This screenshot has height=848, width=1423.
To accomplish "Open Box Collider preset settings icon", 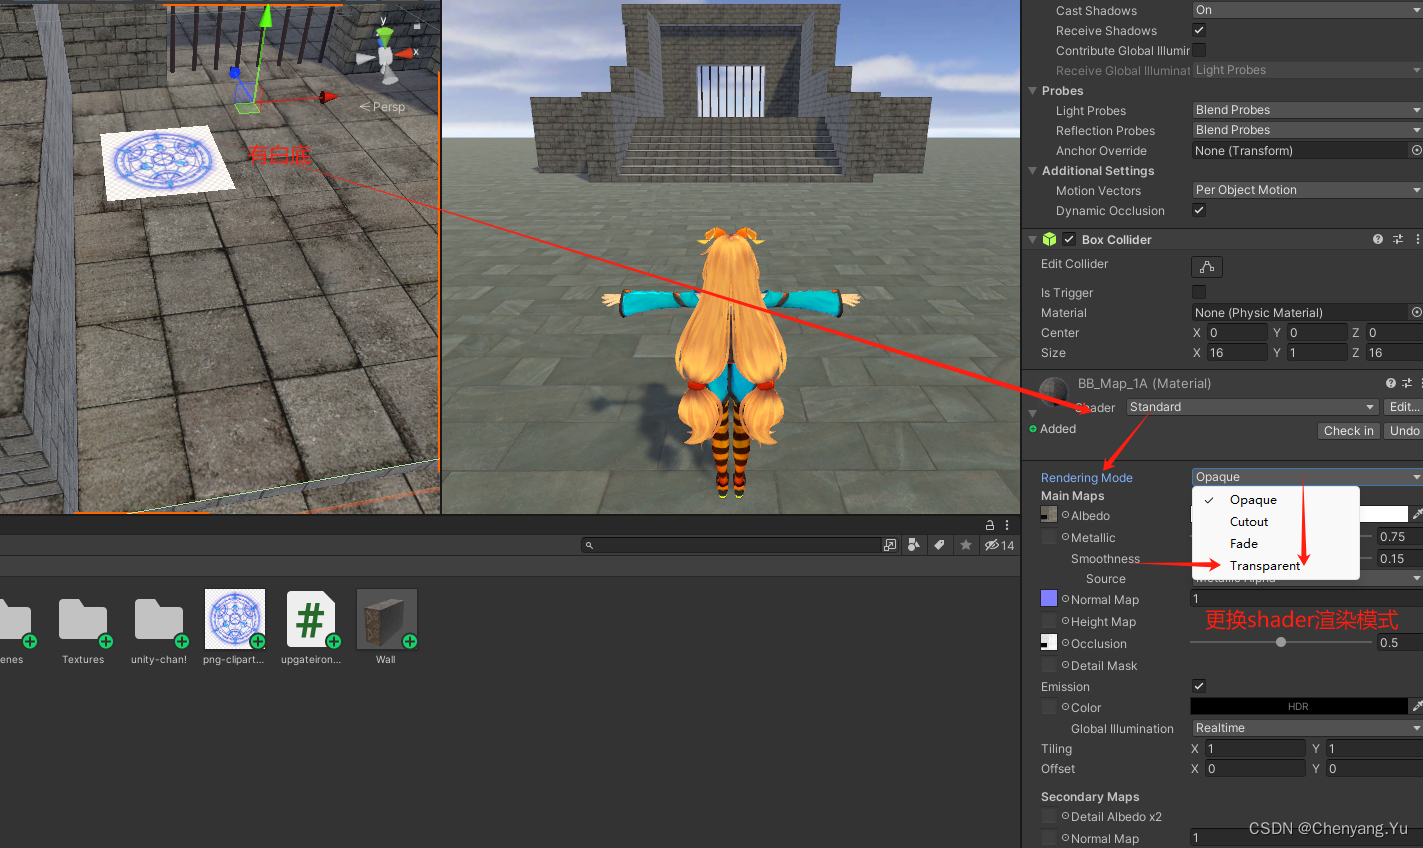I will [x=1398, y=239].
